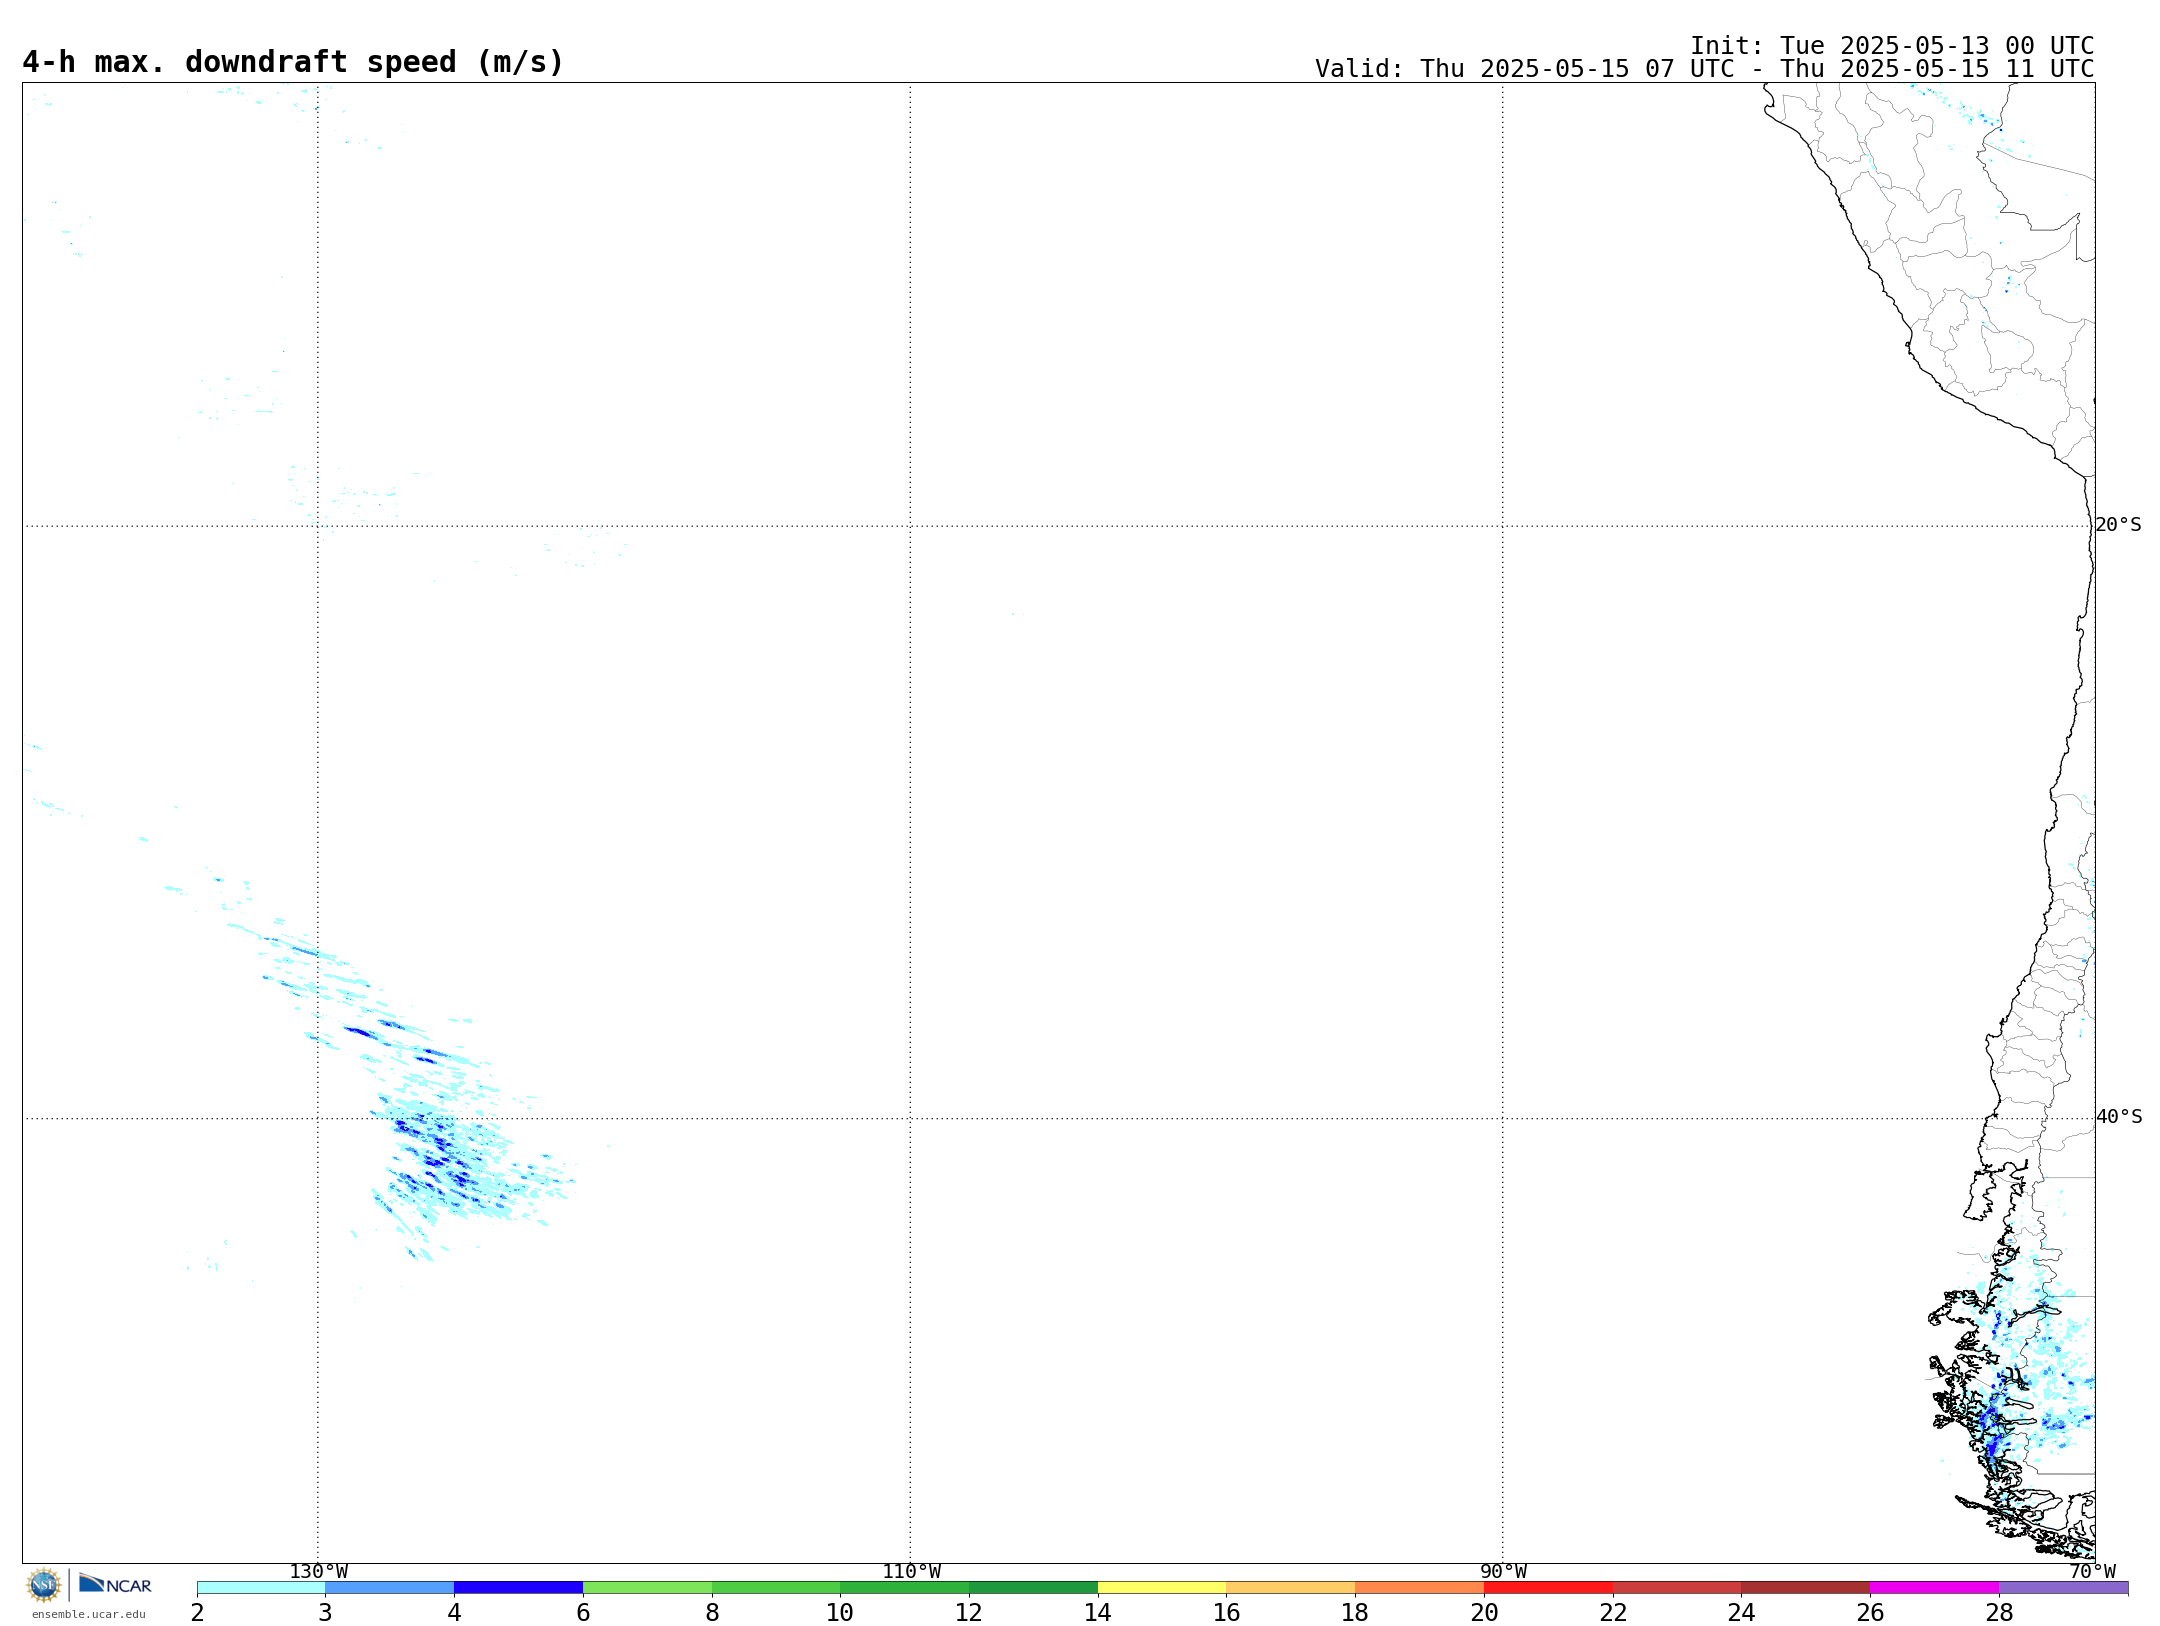The image size is (2160, 1626).
Task: Click the colorbar tick label 12
Action: coord(969,1613)
